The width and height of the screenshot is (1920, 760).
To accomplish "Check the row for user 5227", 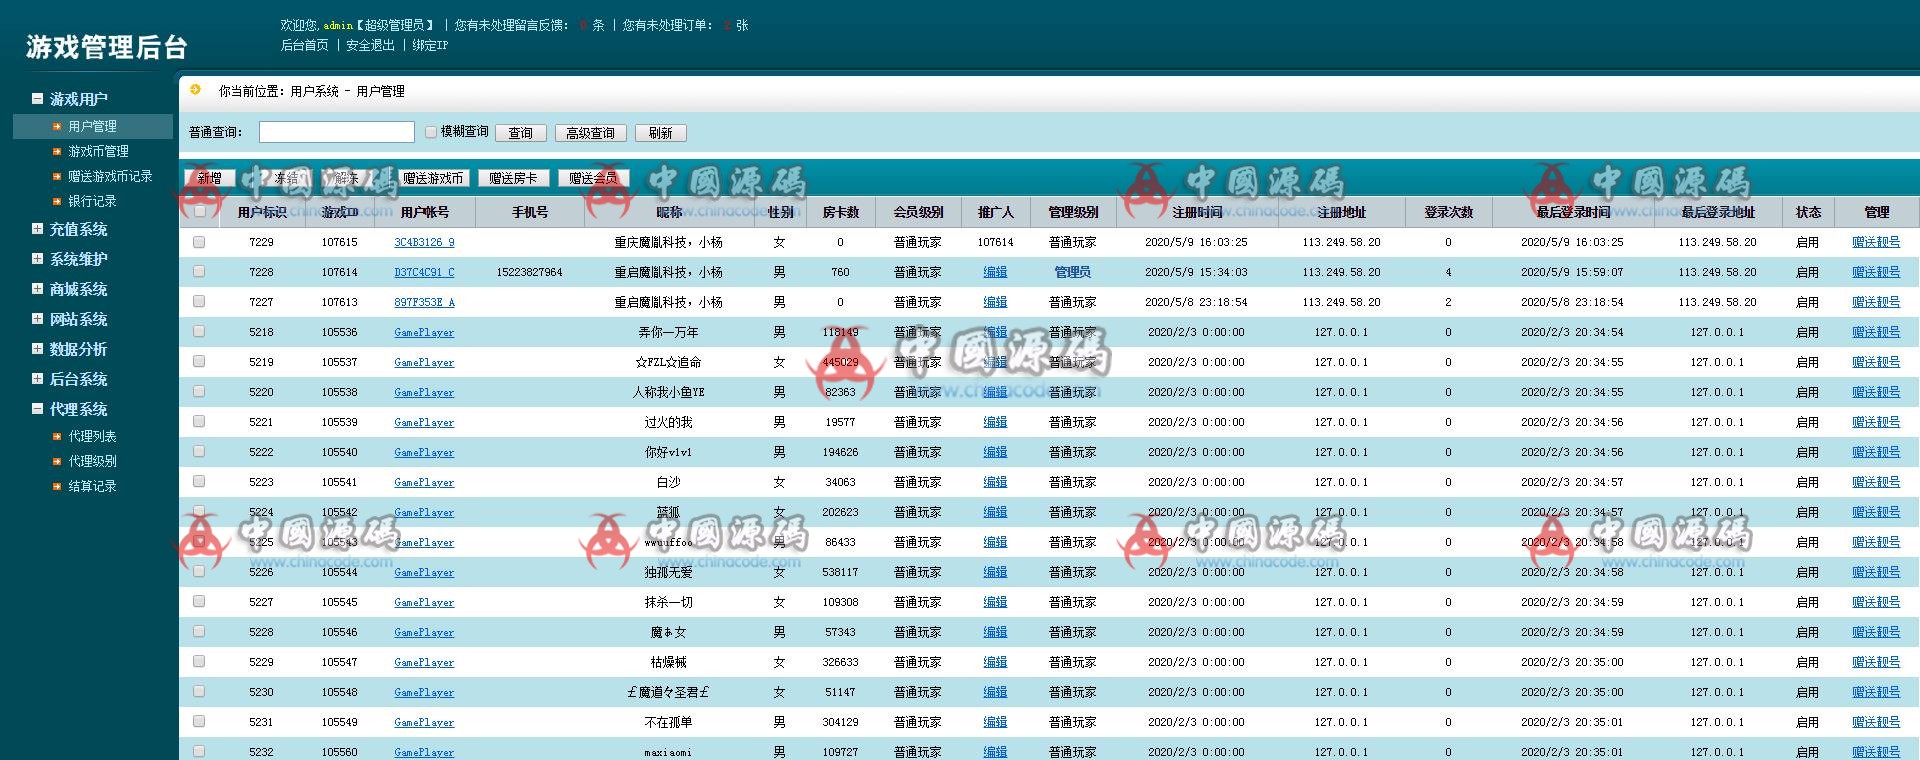I will [199, 601].
